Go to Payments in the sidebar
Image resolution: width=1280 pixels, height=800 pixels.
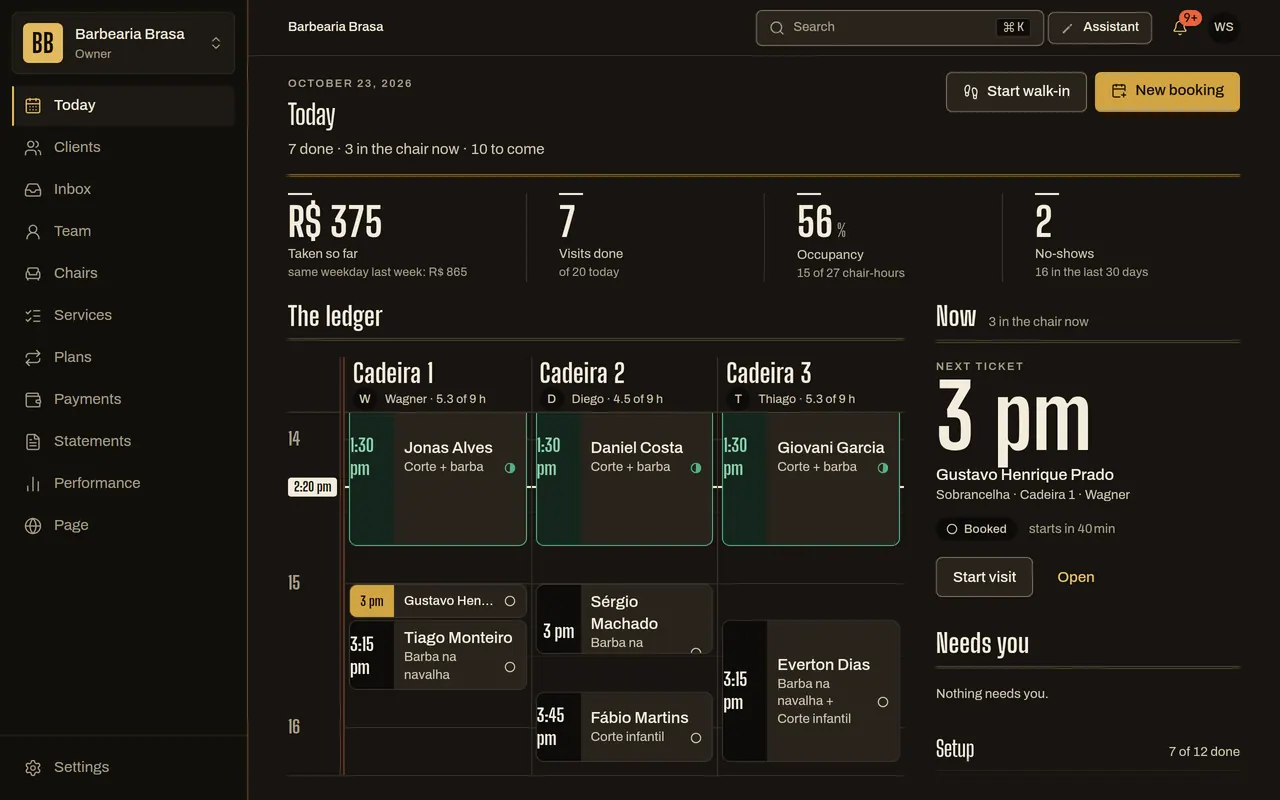(123, 399)
